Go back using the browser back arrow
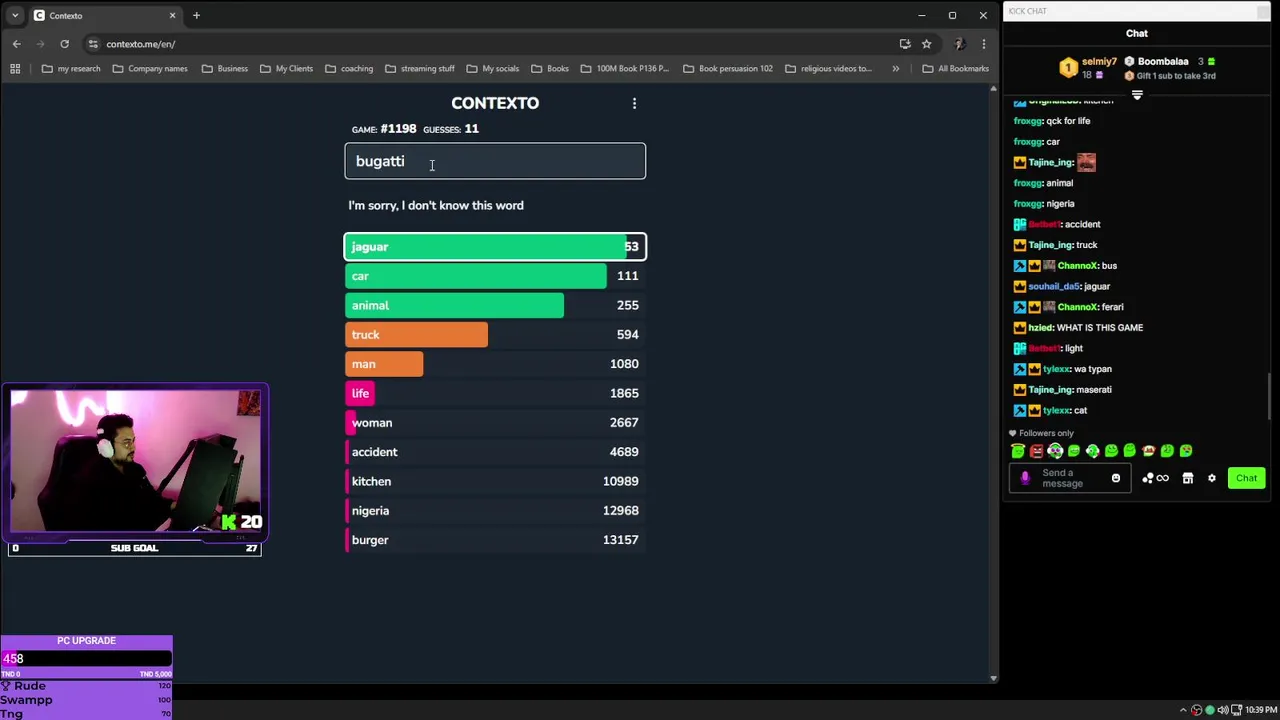Image resolution: width=1280 pixels, height=720 pixels. click(x=17, y=44)
